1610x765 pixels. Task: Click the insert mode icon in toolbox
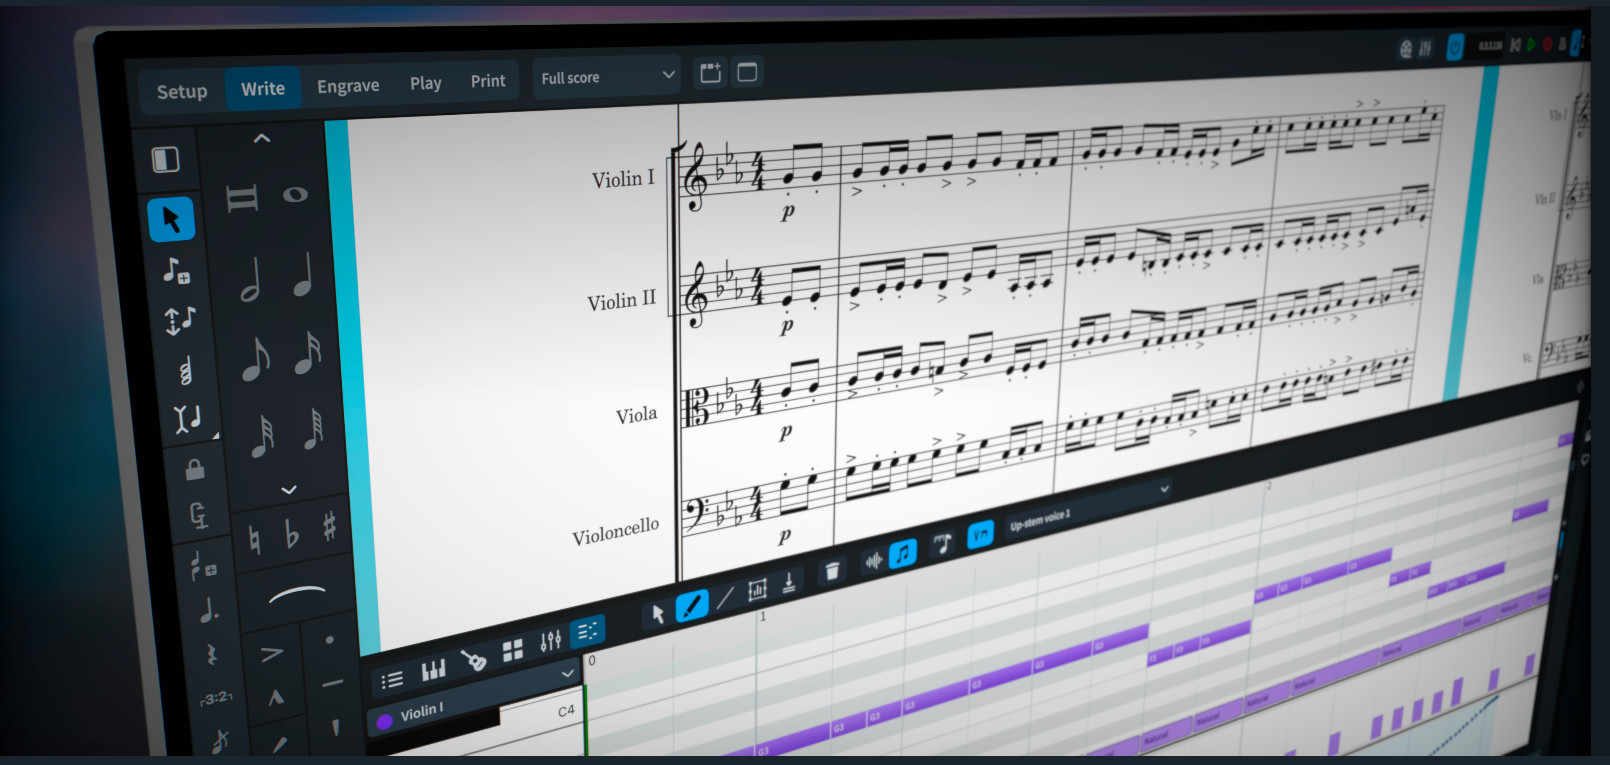[189, 418]
